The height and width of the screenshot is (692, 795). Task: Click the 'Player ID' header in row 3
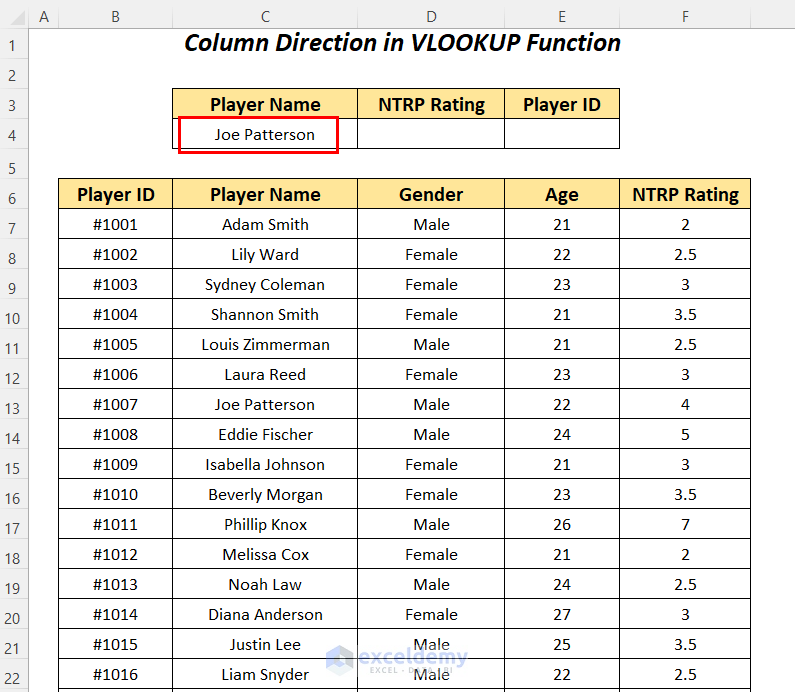click(562, 104)
